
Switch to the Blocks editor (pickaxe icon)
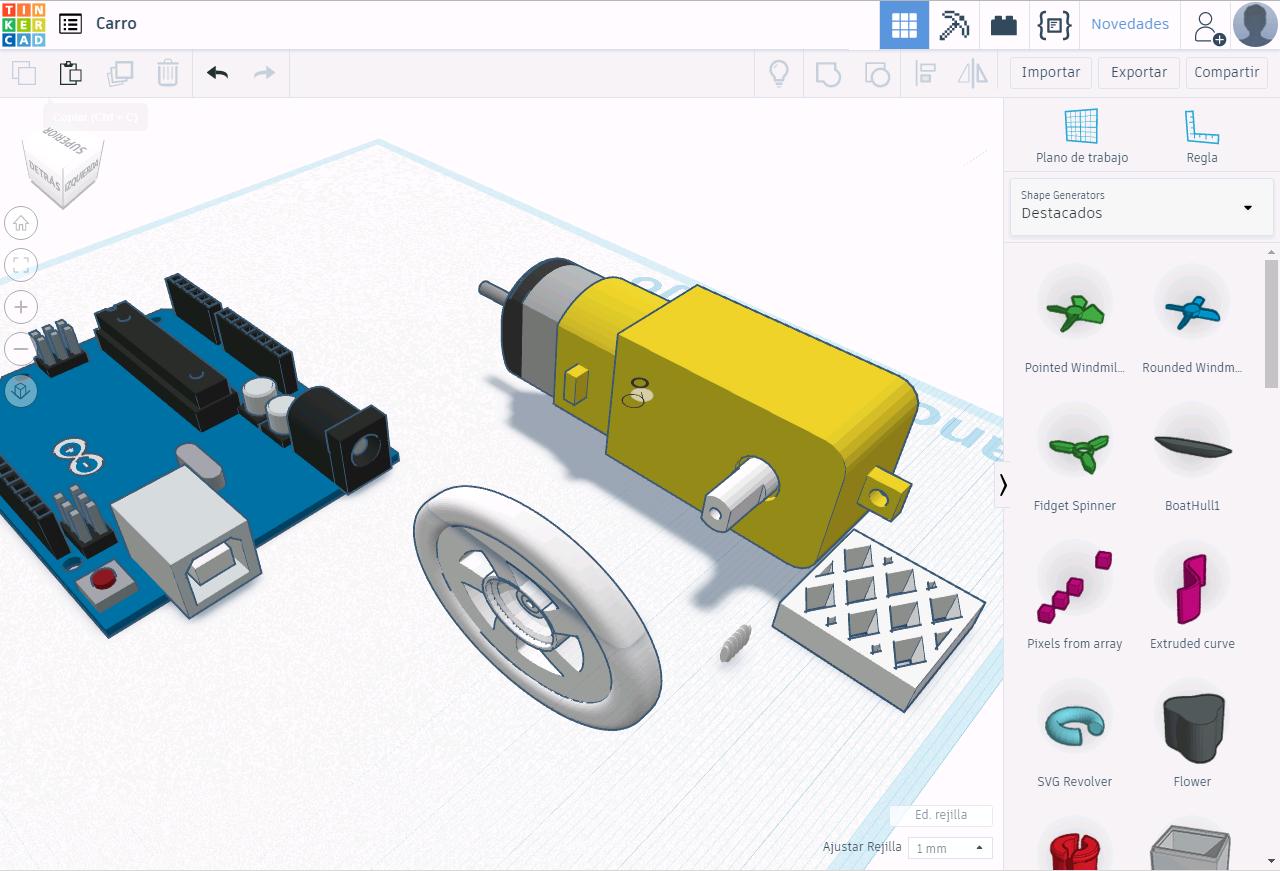(953, 24)
